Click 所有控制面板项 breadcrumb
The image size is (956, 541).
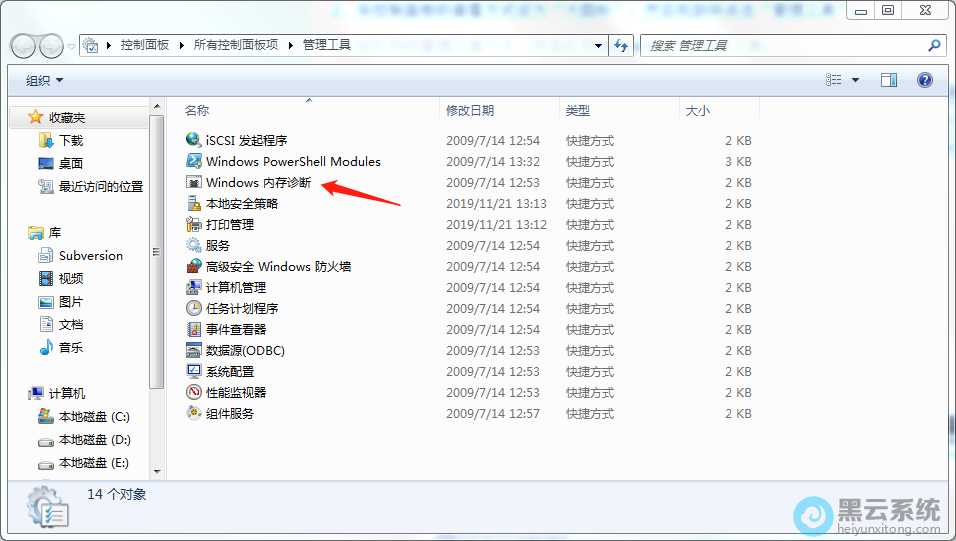tap(236, 45)
